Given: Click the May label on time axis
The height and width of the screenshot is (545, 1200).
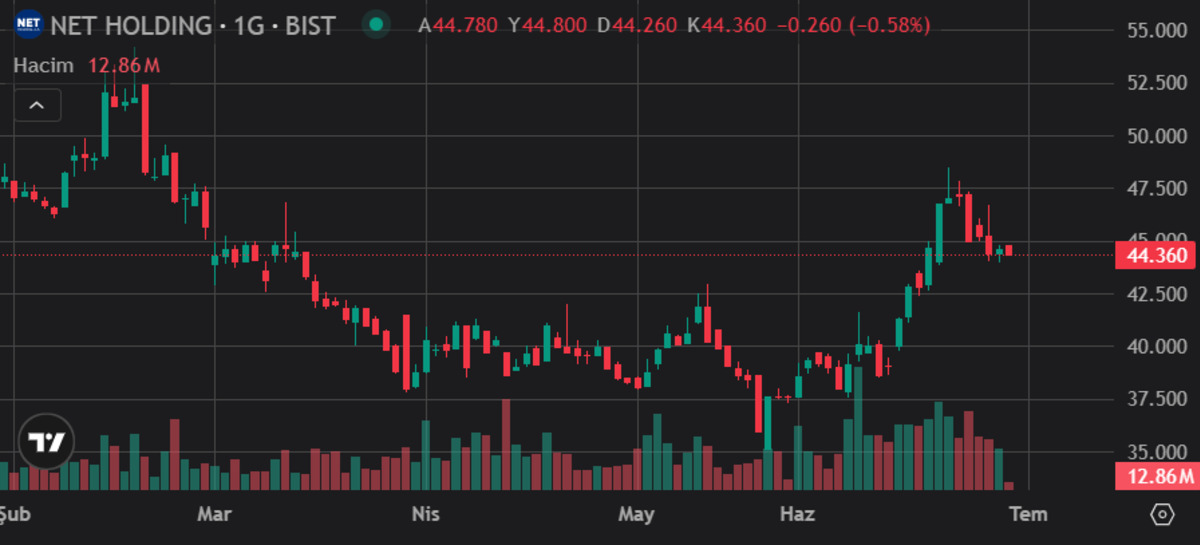Looking at the screenshot, I should [636, 514].
